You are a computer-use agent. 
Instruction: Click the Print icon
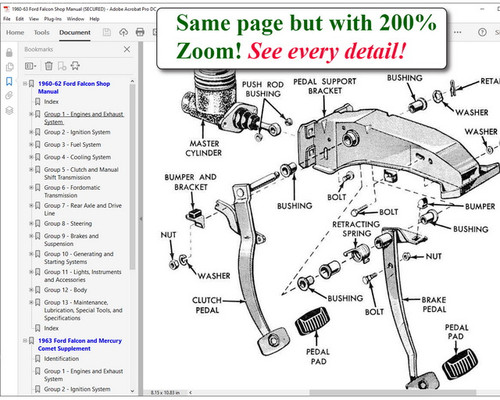(x=140, y=32)
